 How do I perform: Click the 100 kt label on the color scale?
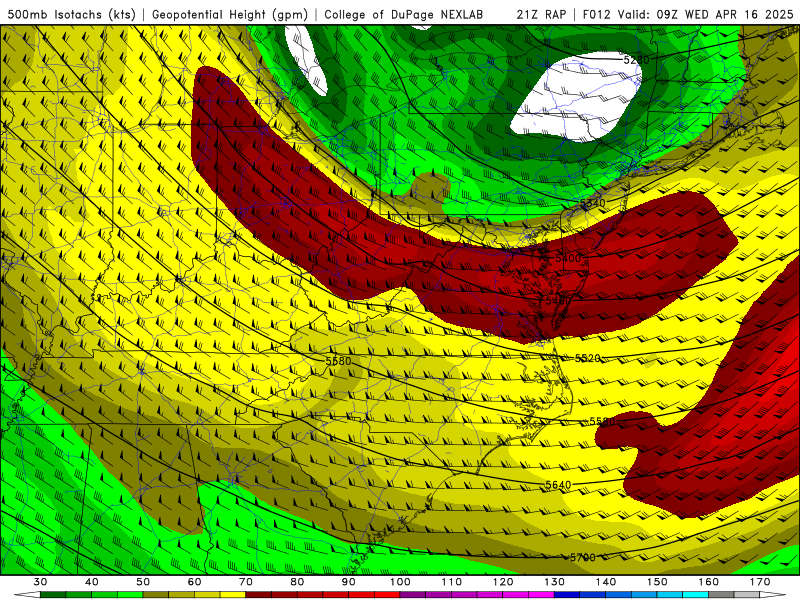click(x=401, y=582)
